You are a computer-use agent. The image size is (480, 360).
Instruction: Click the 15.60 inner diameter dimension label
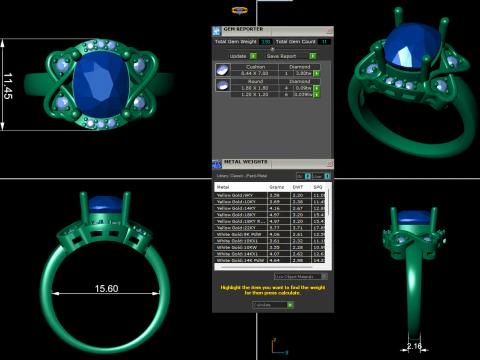click(106, 288)
